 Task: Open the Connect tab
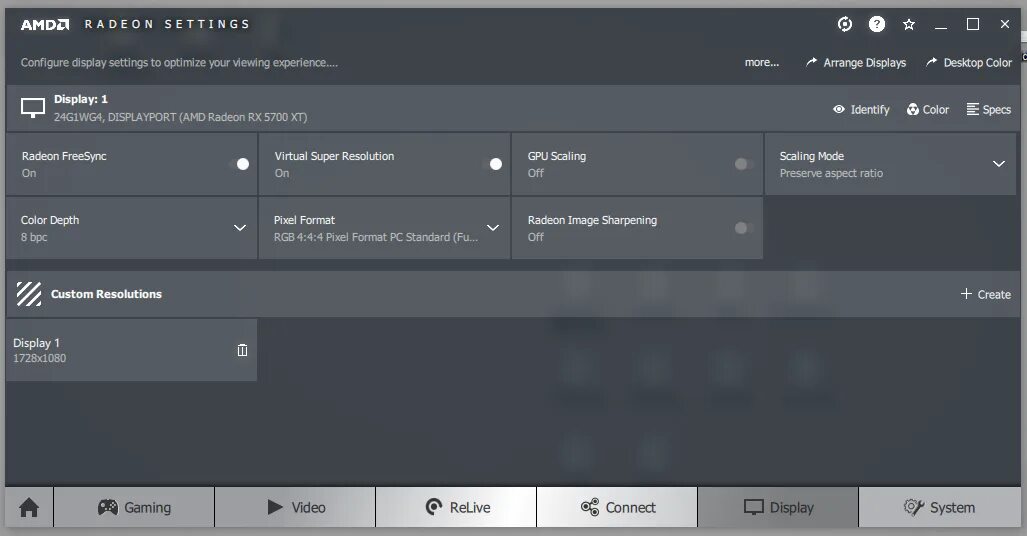[x=618, y=507]
